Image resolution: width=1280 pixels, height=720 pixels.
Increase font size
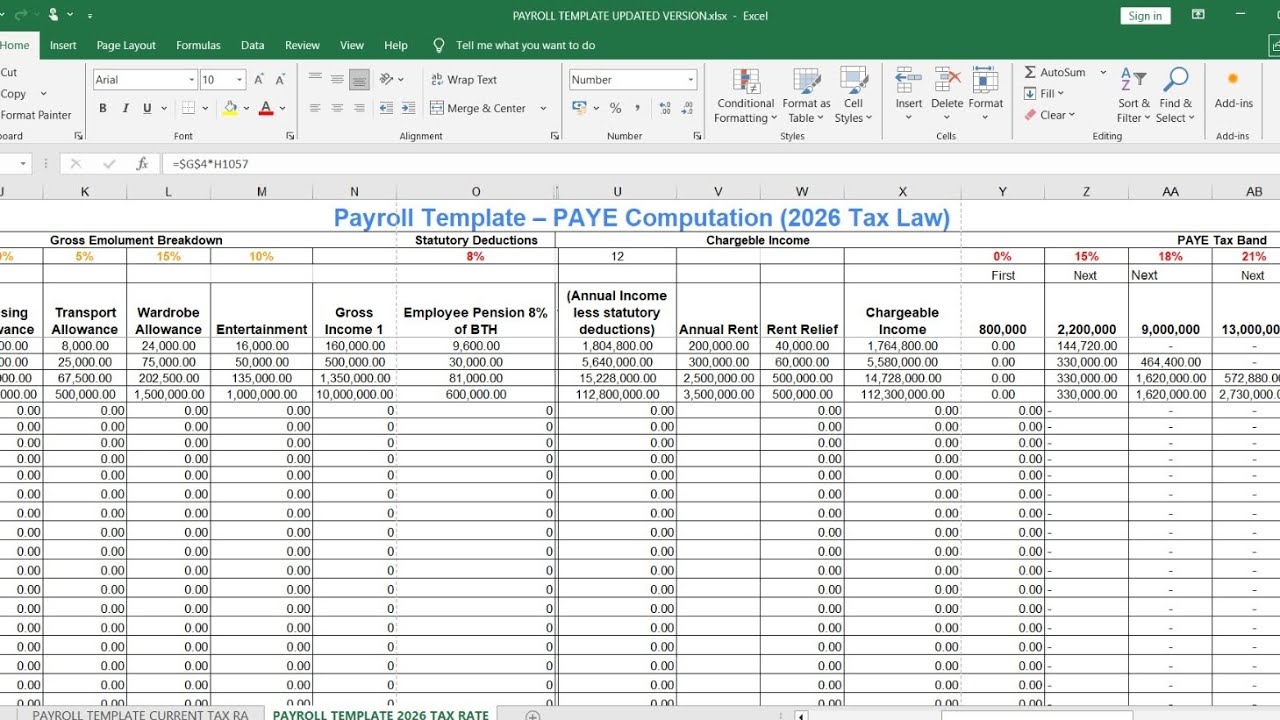[259, 79]
